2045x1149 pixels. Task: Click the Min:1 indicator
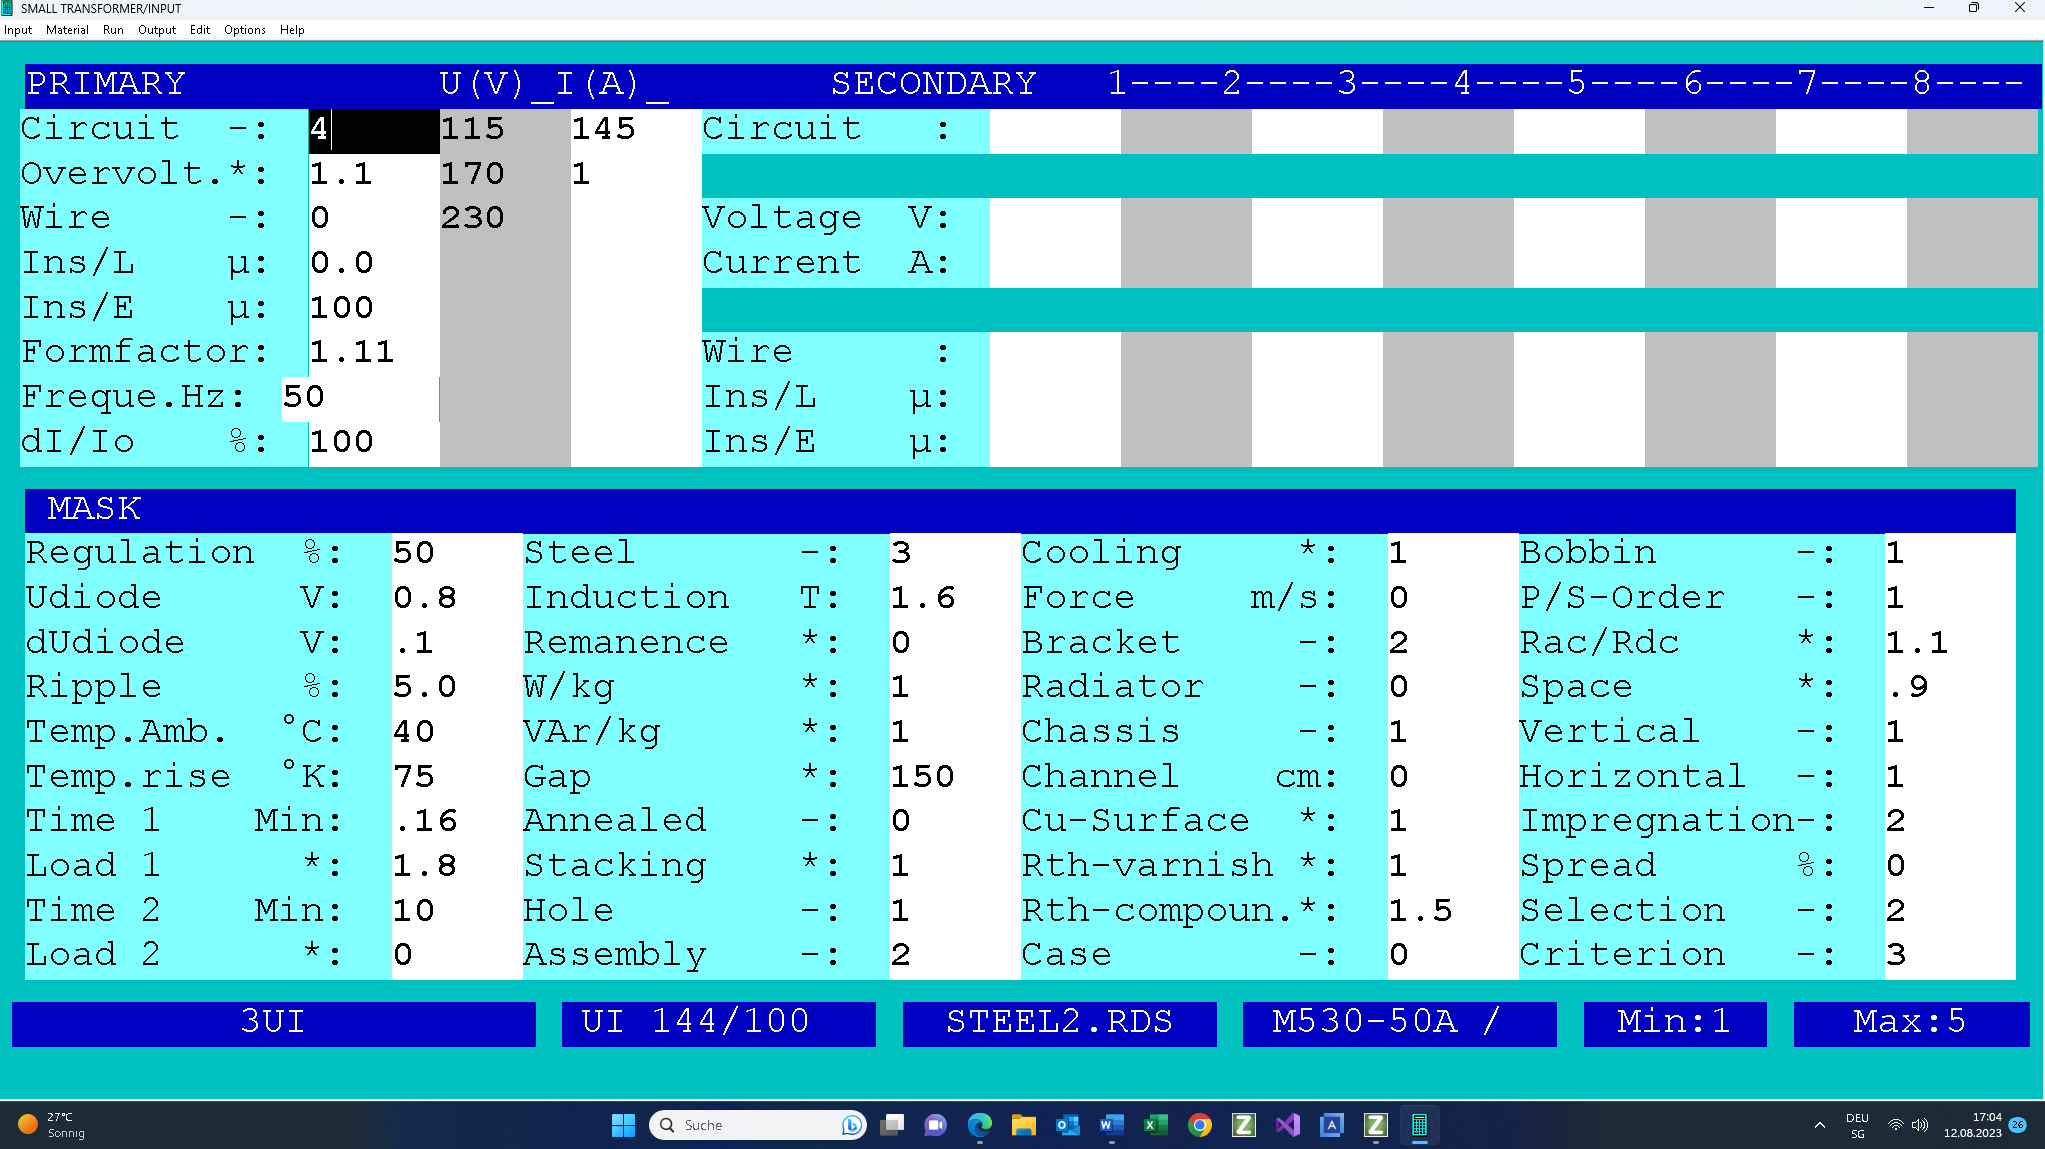[x=1675, y=1024]
